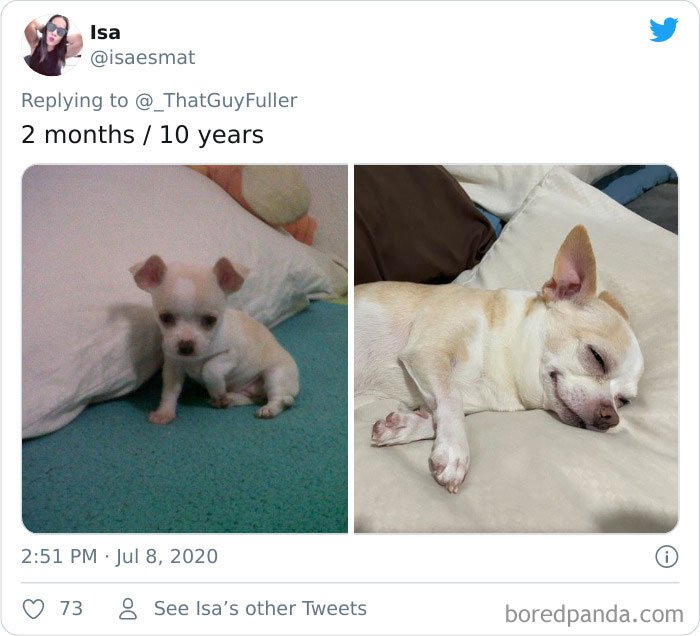Click the person silhouette icon
700x636 pixels.
(x=128, y=609)
